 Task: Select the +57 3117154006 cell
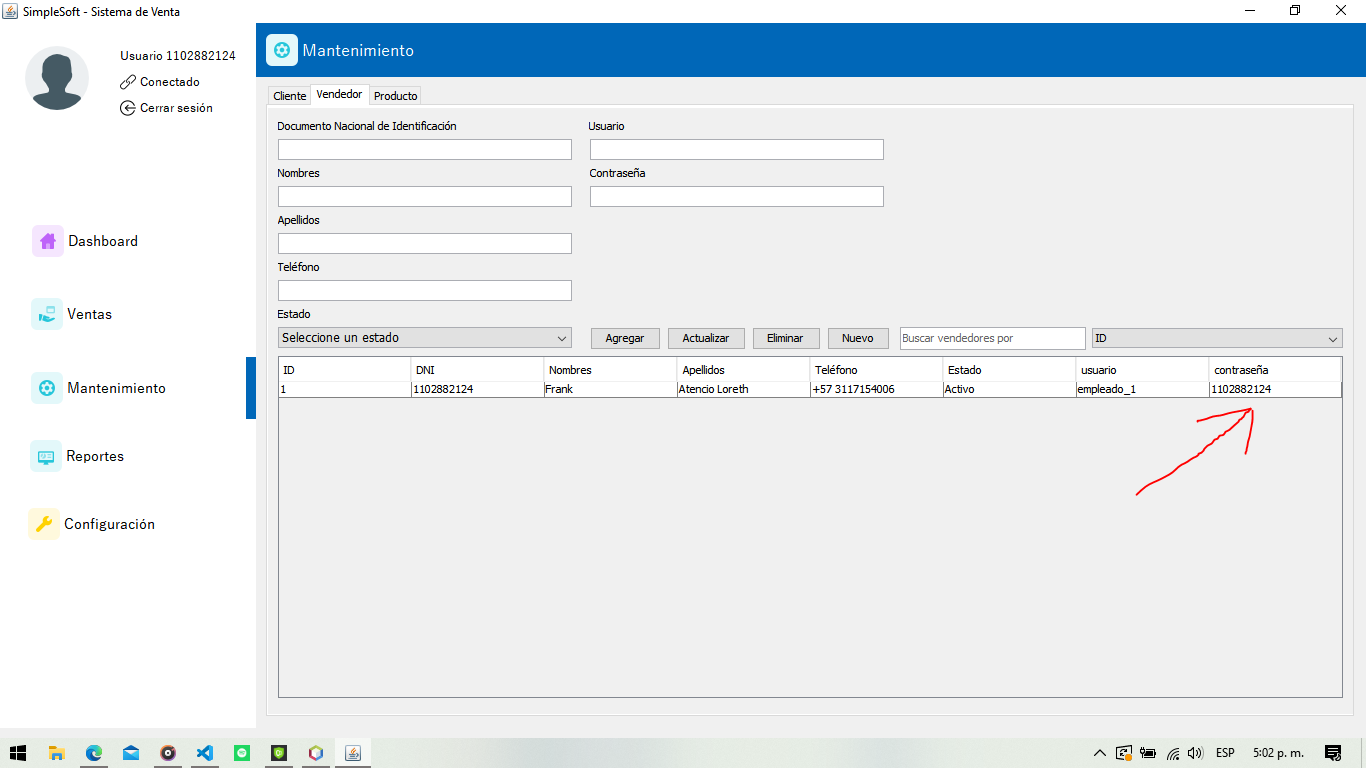point(876,389)
